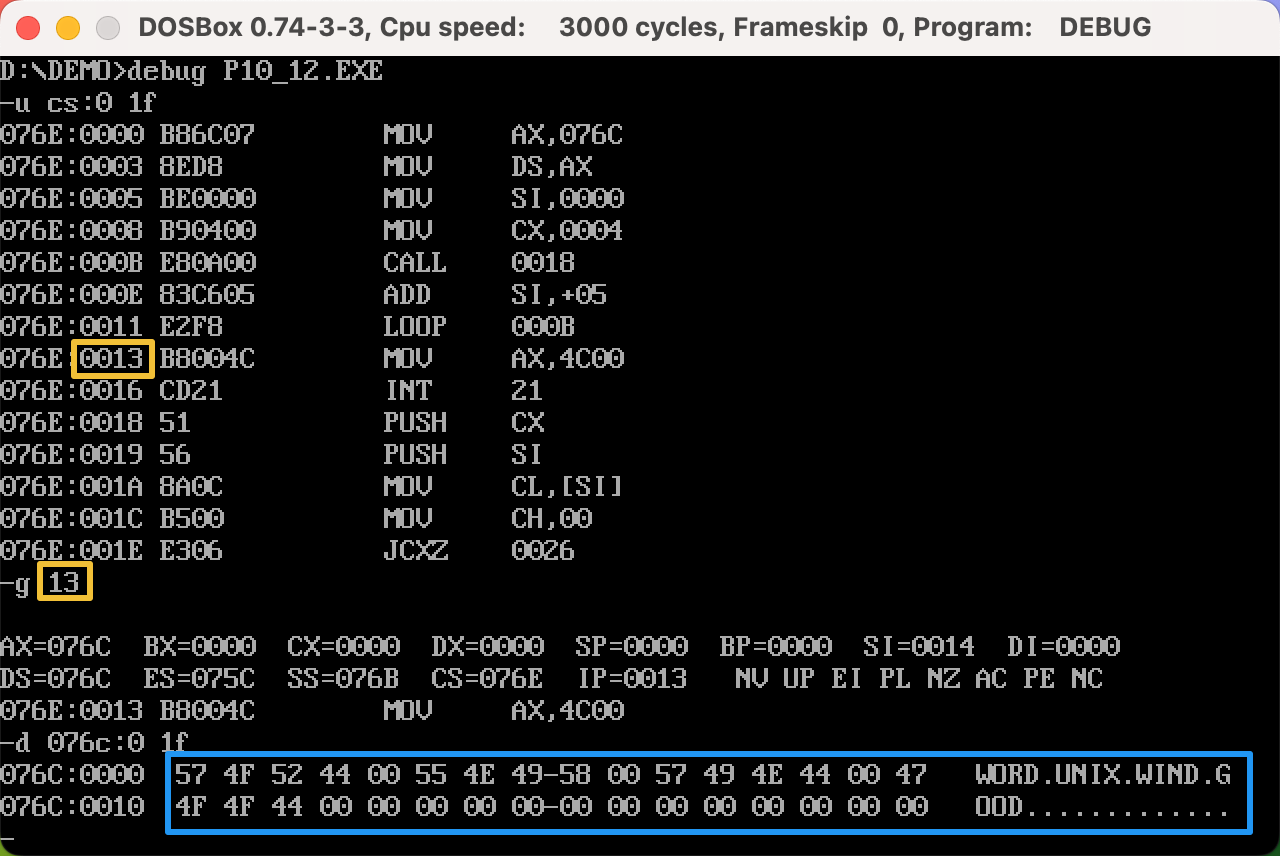The image size is (1280, 856).
Task: Click the first hex byte 57 in dump
Action: pyautogui.click(x=191, y=774)
